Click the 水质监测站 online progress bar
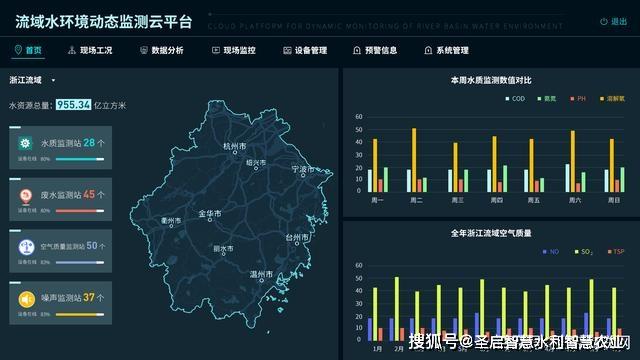The width and height of the screenshot is (640, 360). (x=80, y=159)
